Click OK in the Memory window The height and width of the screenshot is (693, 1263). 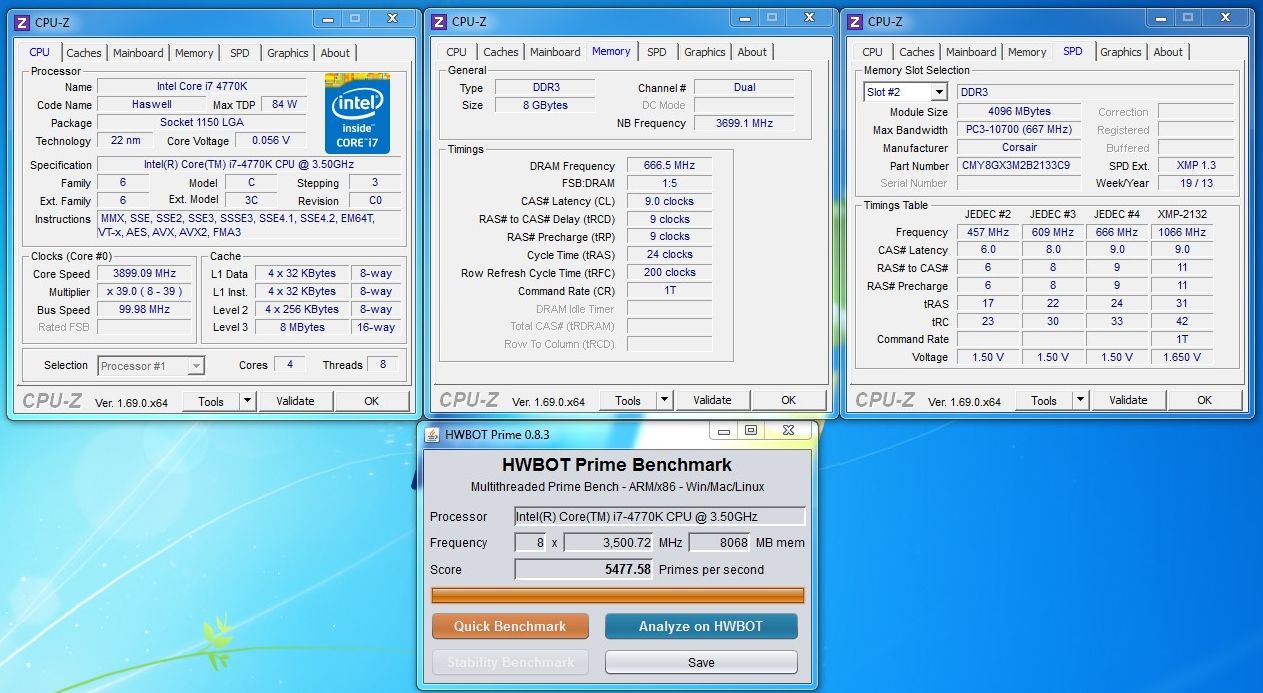click(x=789, y=400)
